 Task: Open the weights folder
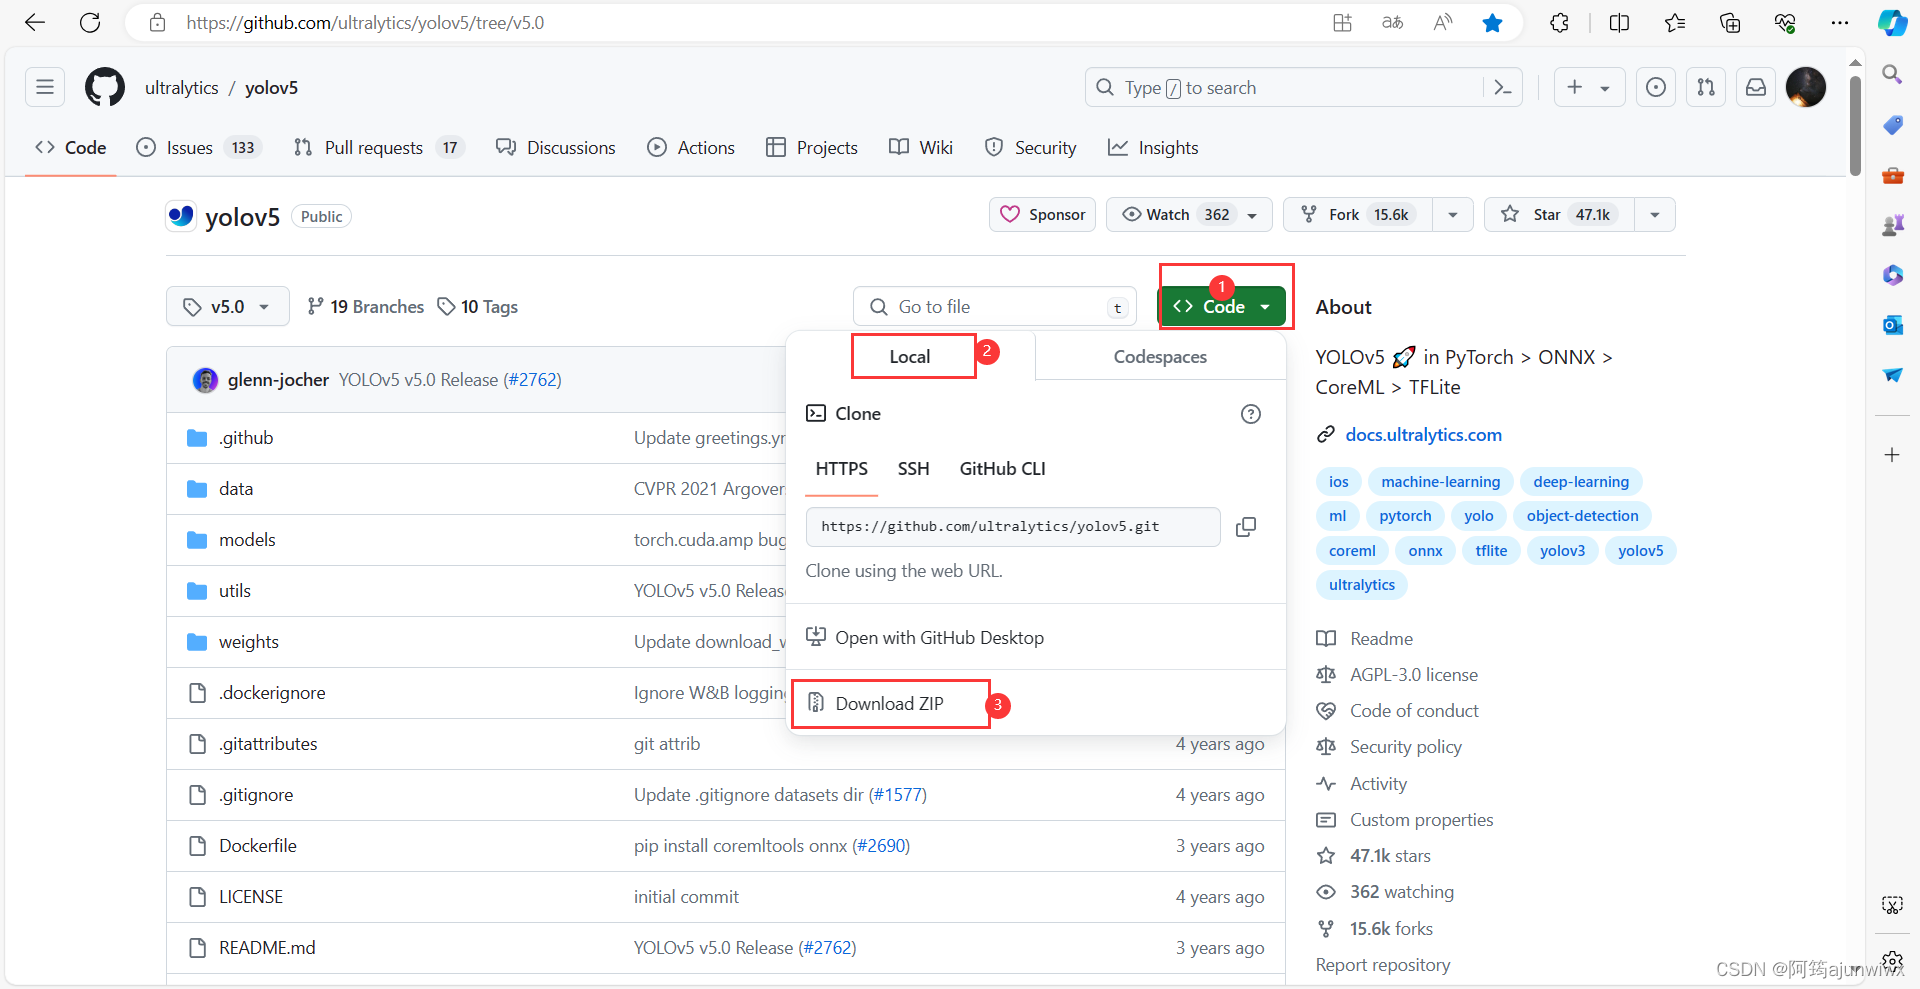[x=249, y=642]
